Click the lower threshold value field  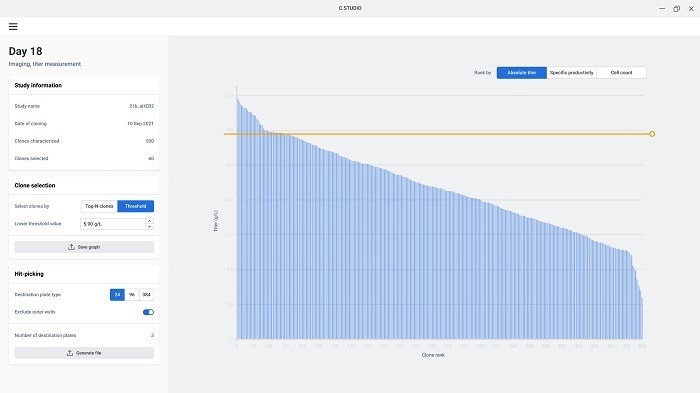pyautogui.click(x=113, y=224)
